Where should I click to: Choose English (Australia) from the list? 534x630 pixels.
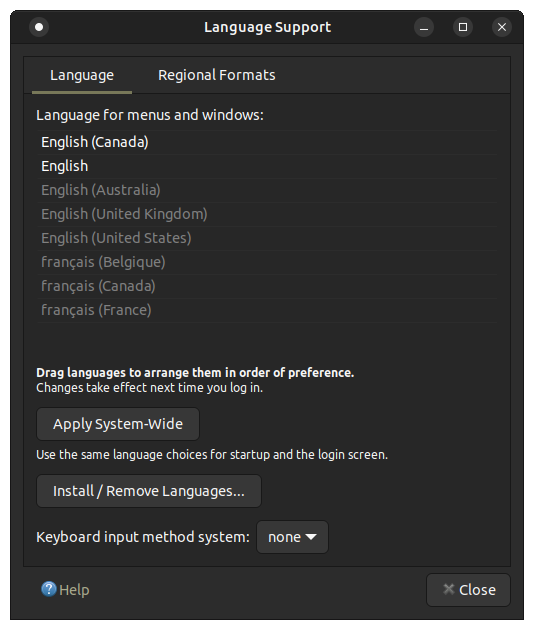pos(267,190)
